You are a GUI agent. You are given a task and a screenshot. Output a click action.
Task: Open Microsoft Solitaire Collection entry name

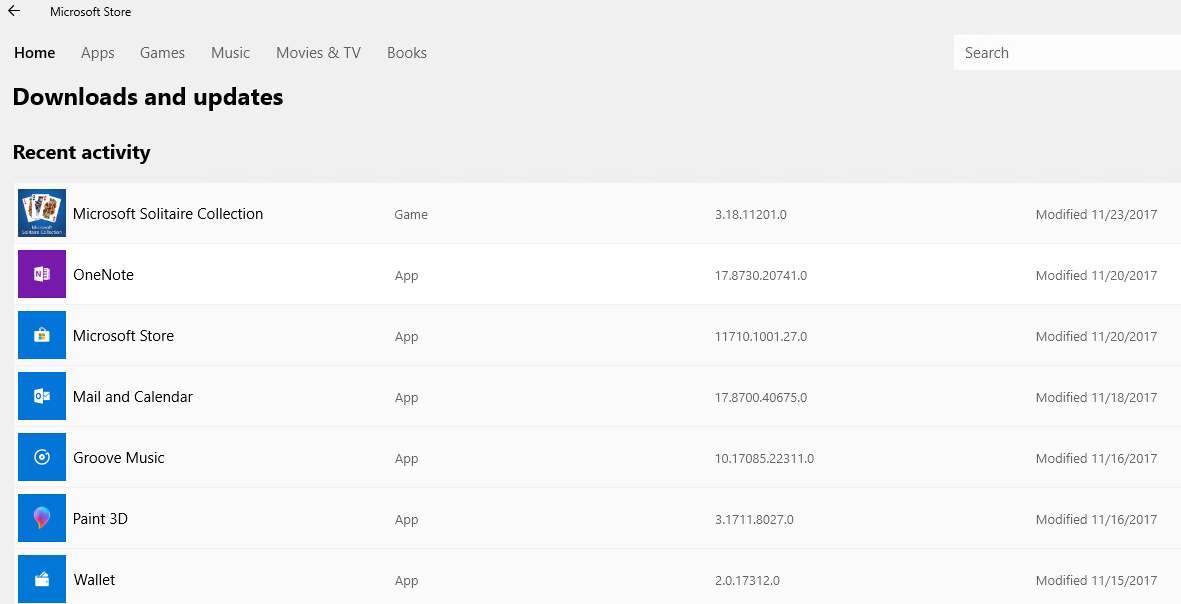click(x=168, y=214)
